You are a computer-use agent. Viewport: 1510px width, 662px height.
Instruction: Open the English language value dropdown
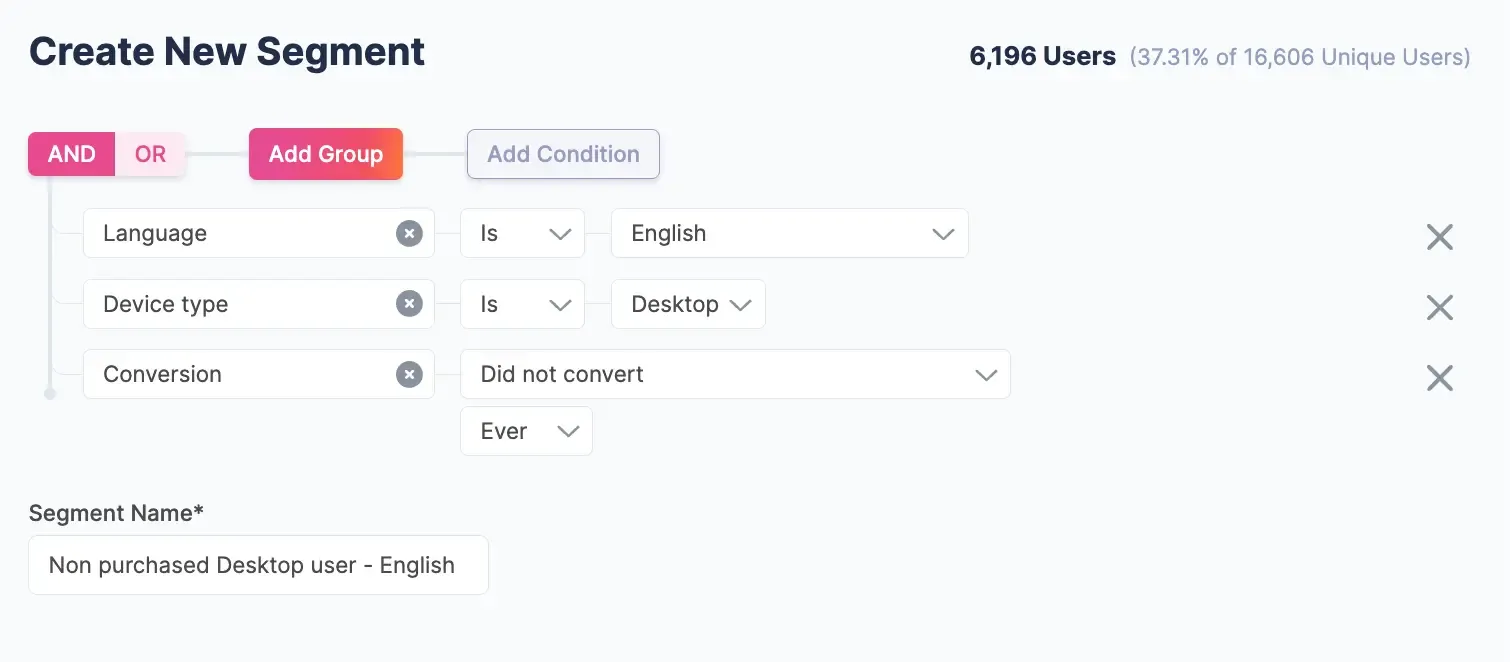click(789, 232)
